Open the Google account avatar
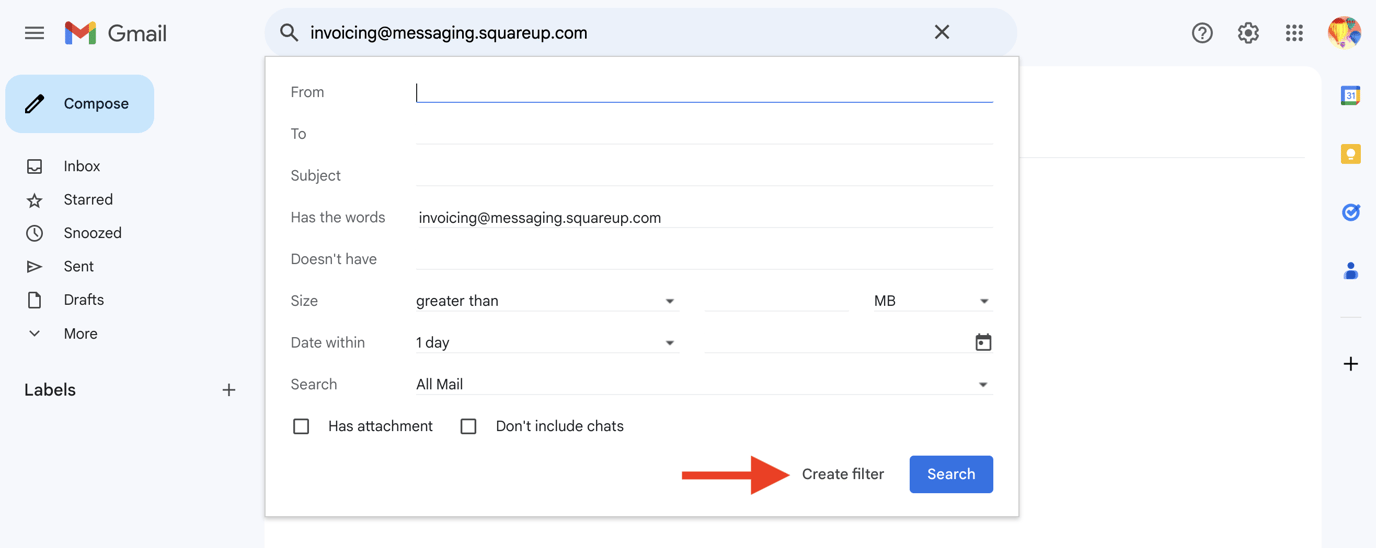Viewport: 1376px width, 548px height. 1344,32
